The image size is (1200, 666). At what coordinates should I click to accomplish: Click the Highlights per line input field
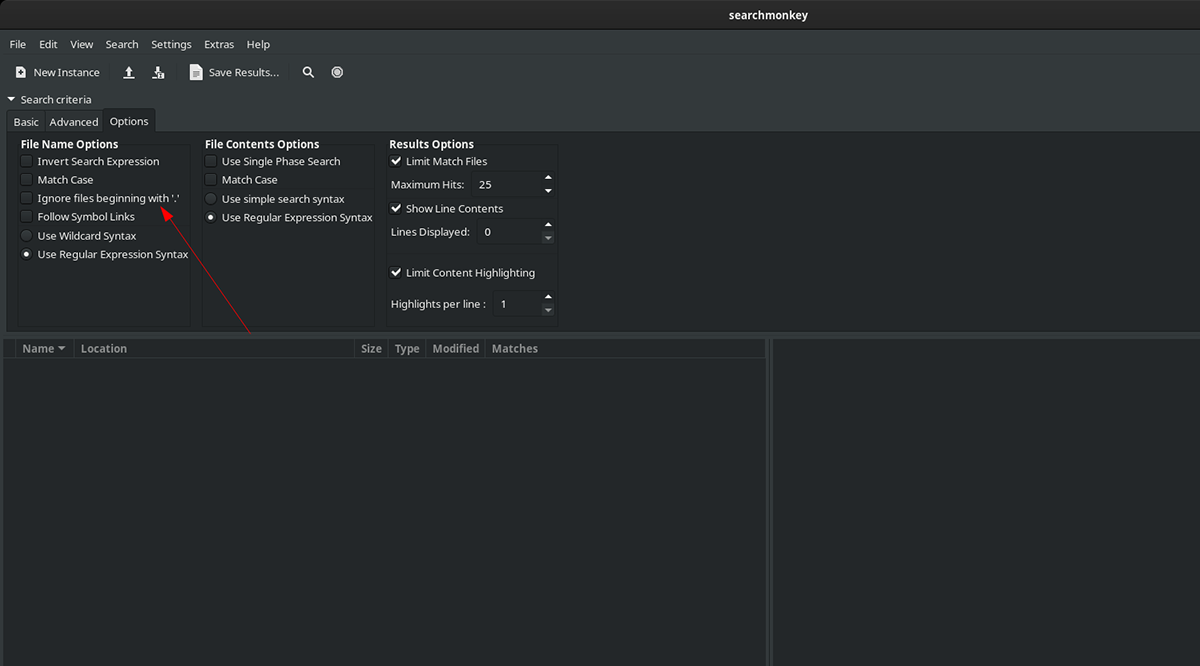pyautogui.click(x=515, y=303)
